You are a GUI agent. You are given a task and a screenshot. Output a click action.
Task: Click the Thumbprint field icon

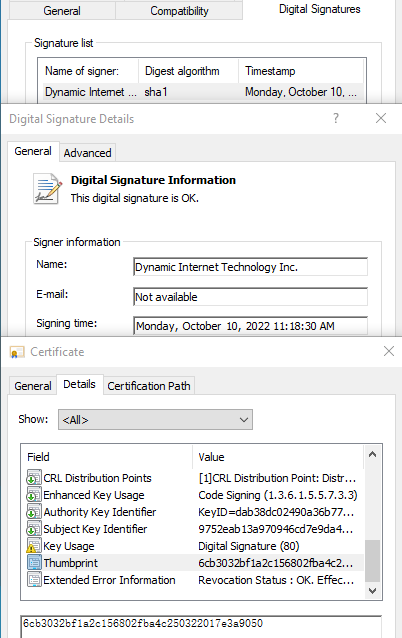pyautogui.click(x=34, y=563)
